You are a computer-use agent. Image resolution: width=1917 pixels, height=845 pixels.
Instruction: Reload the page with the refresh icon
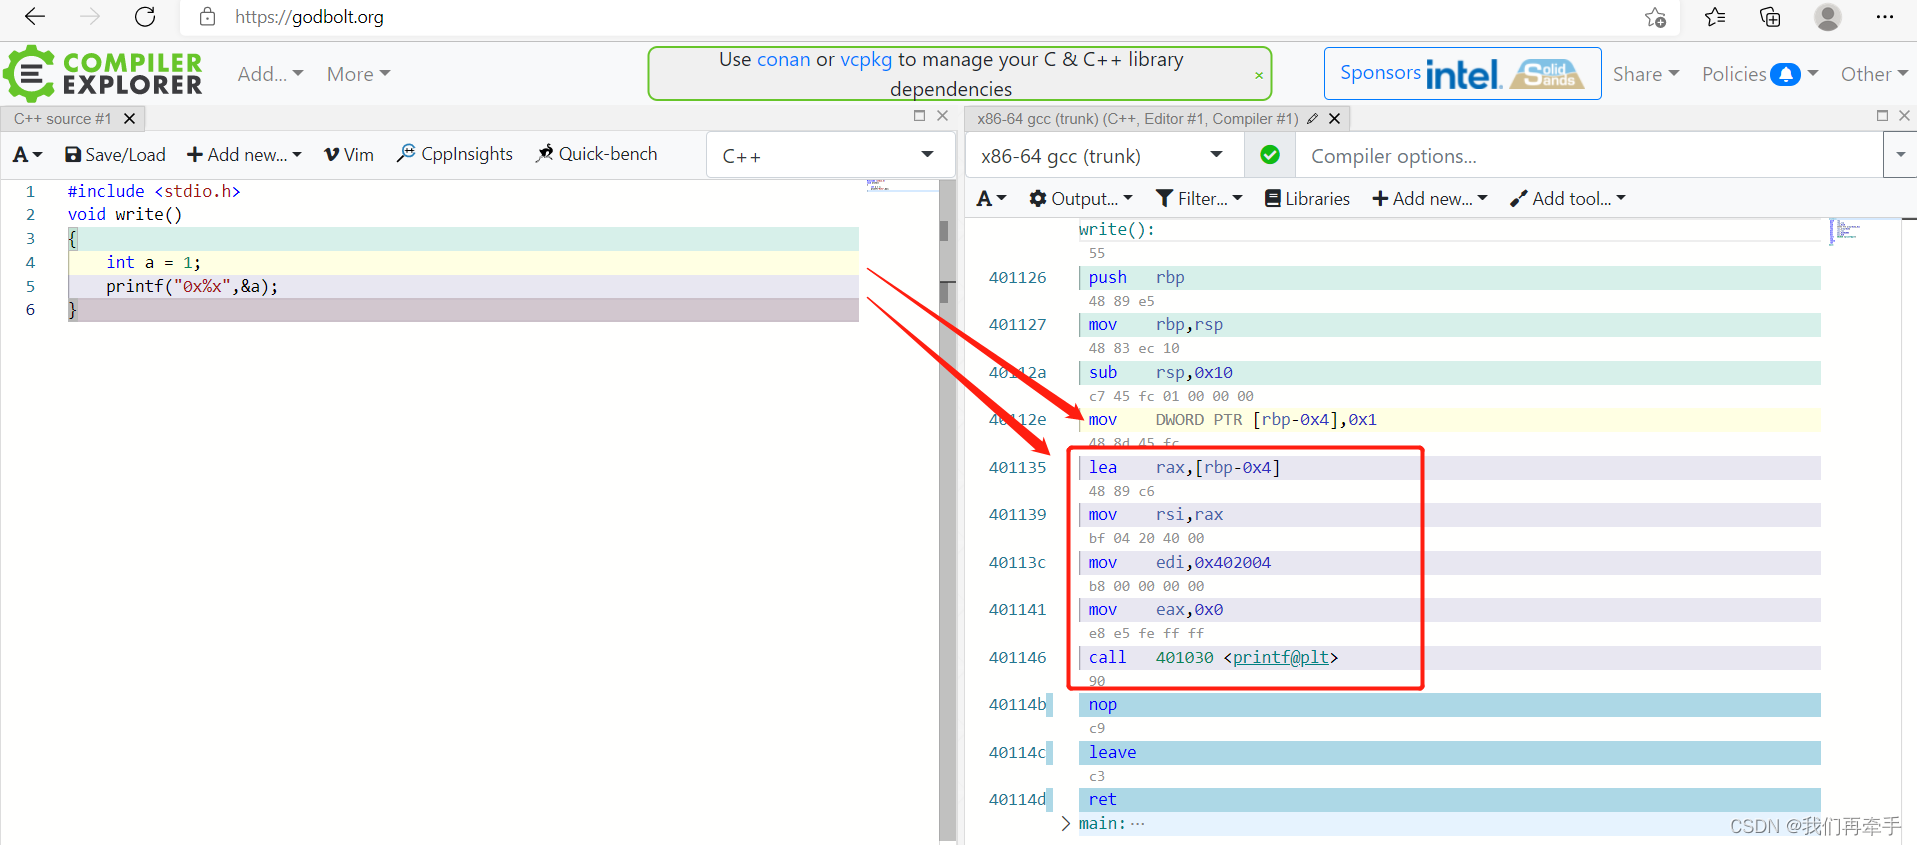tap(145, 17)
